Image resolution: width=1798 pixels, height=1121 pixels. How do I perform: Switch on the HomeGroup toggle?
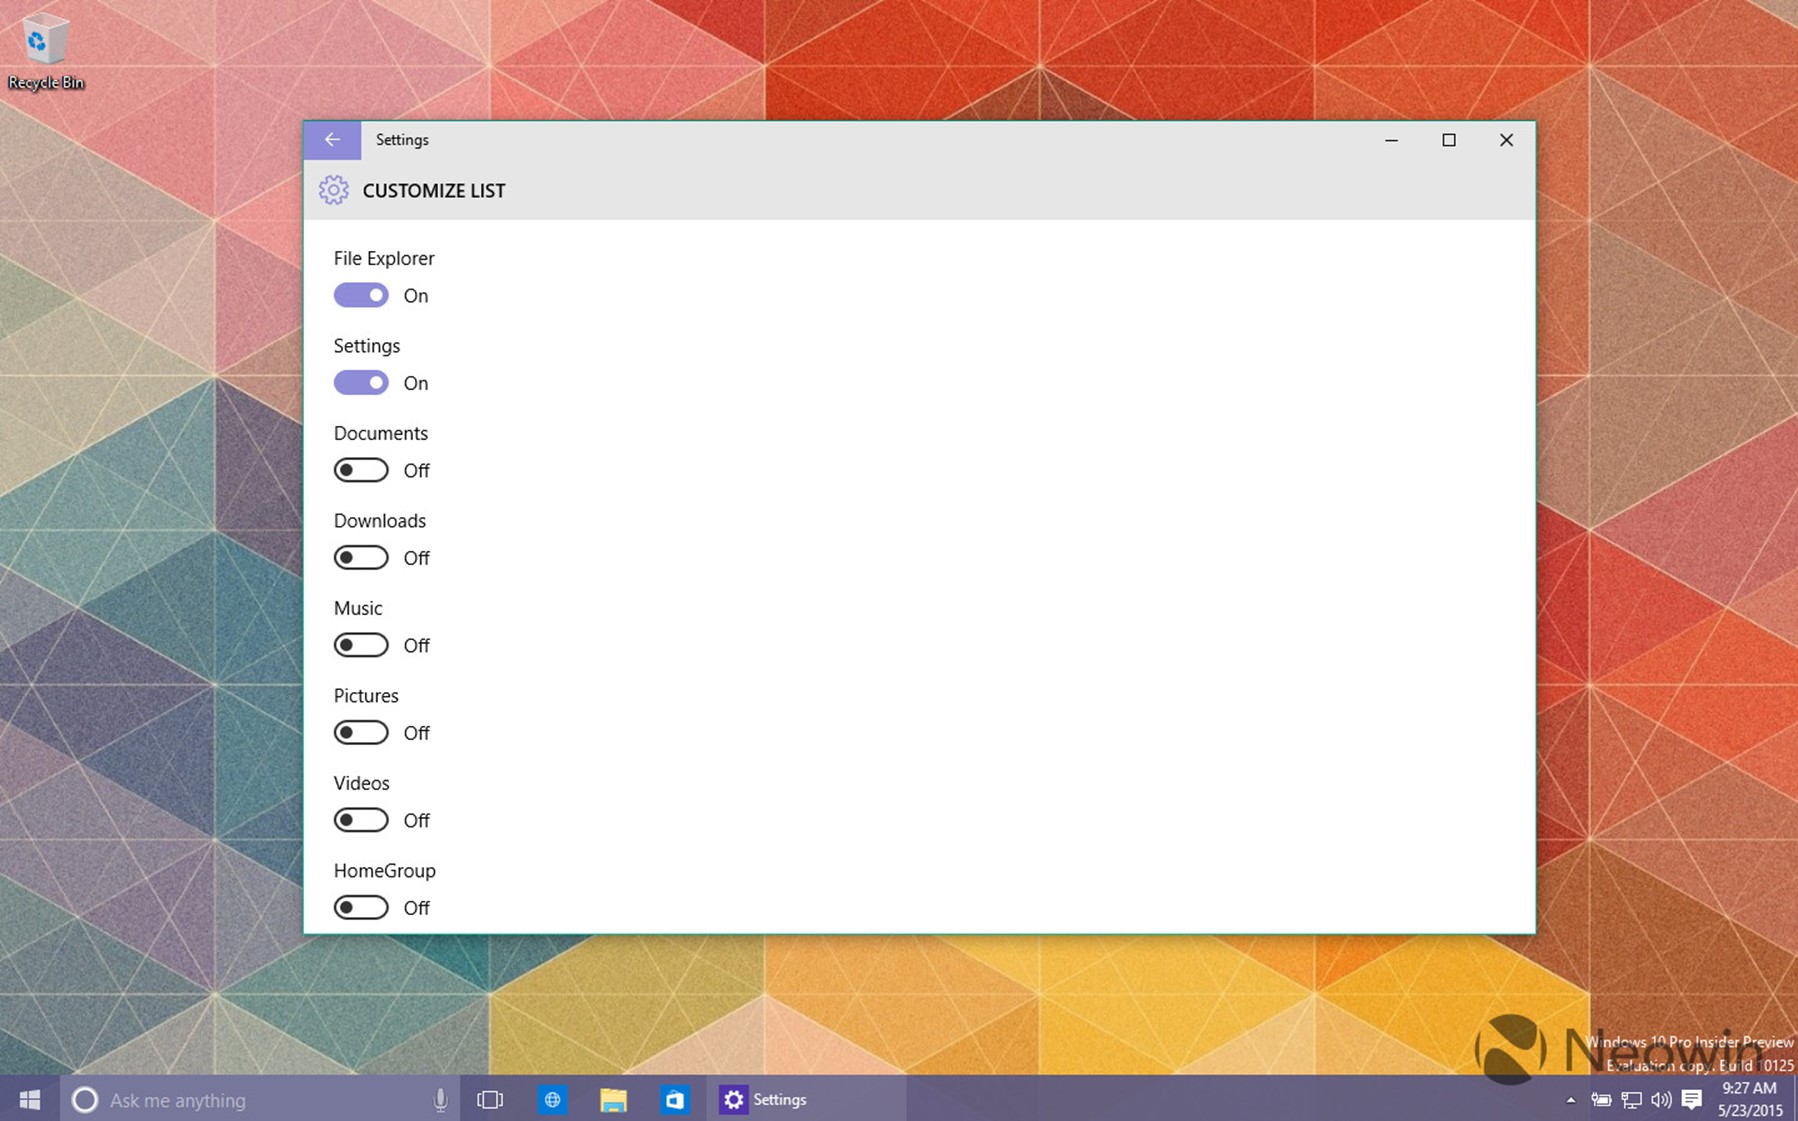(361, 908)
